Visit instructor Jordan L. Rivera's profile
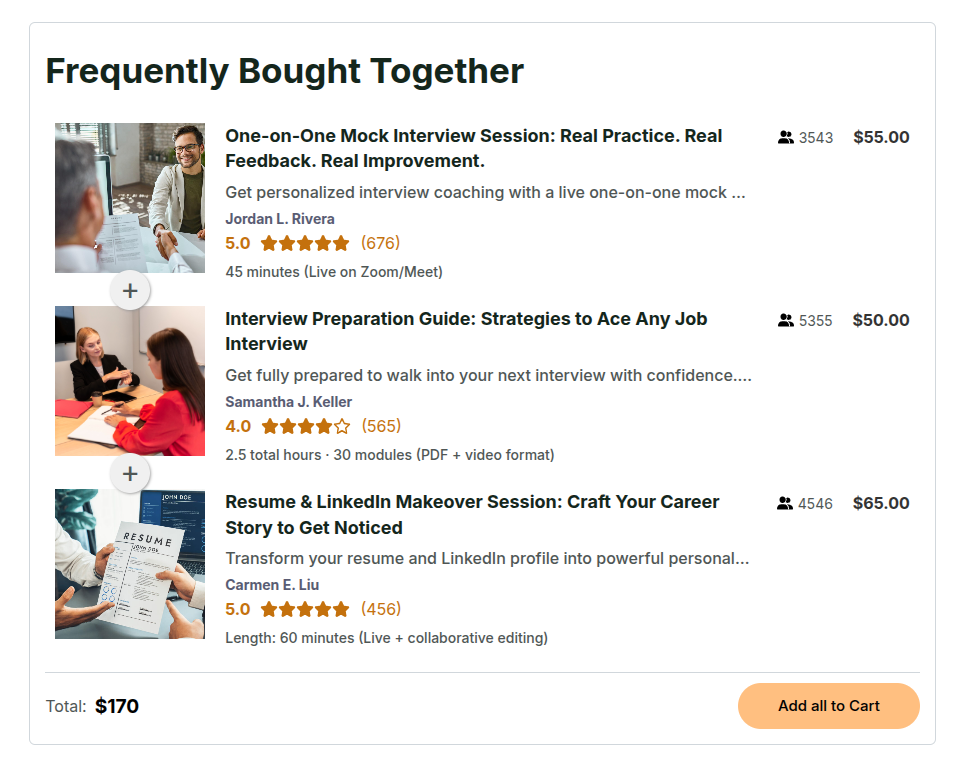Screen dimensions: 965x773 click(280, 219)
